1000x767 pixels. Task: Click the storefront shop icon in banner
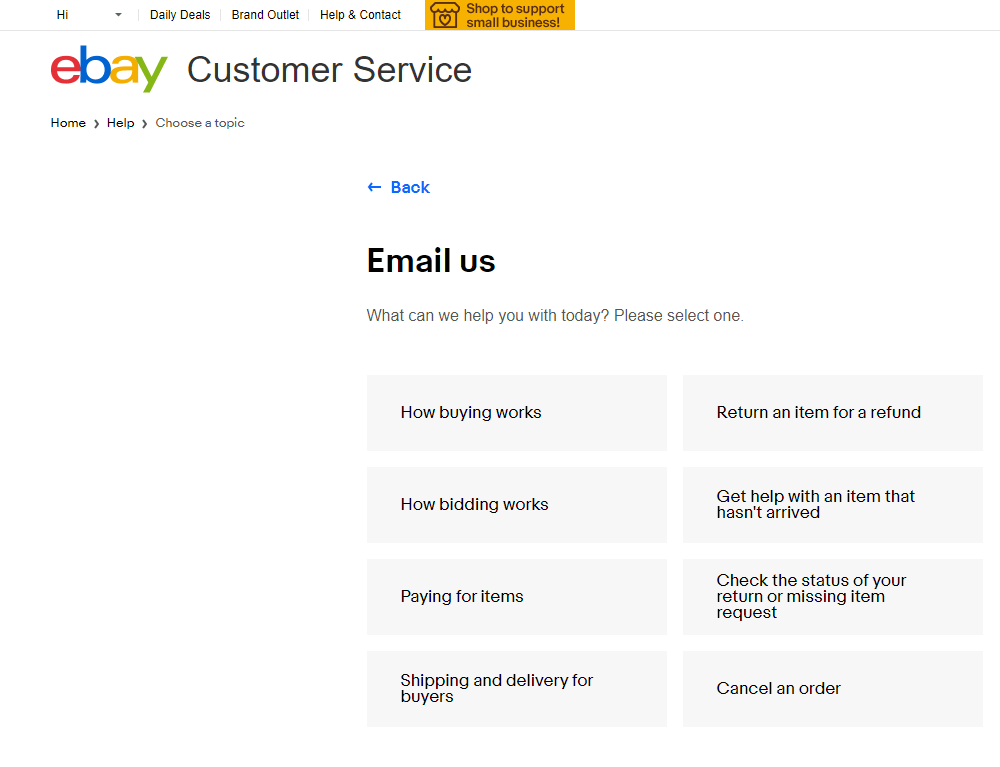(x=444, y=15)
